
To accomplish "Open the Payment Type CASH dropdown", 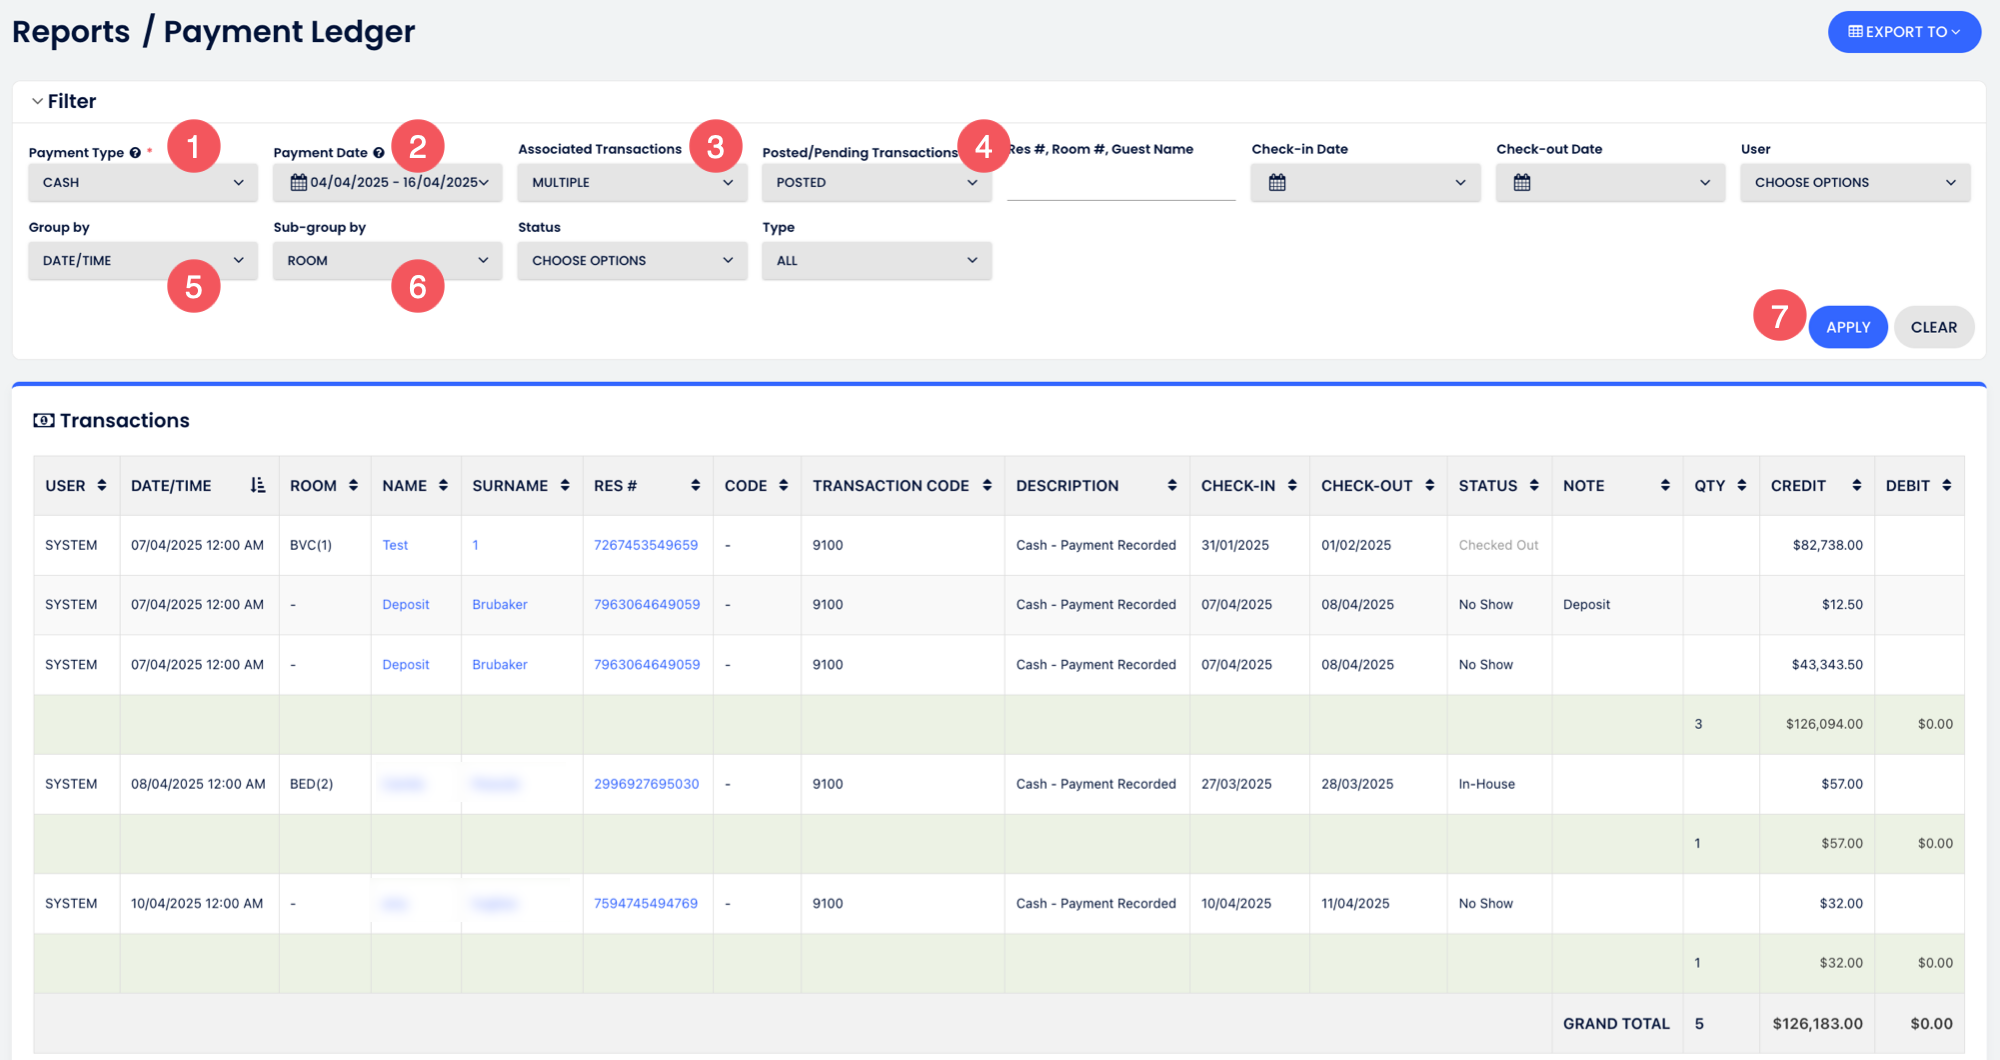I will pyautogui.click(x=143, y=182).
